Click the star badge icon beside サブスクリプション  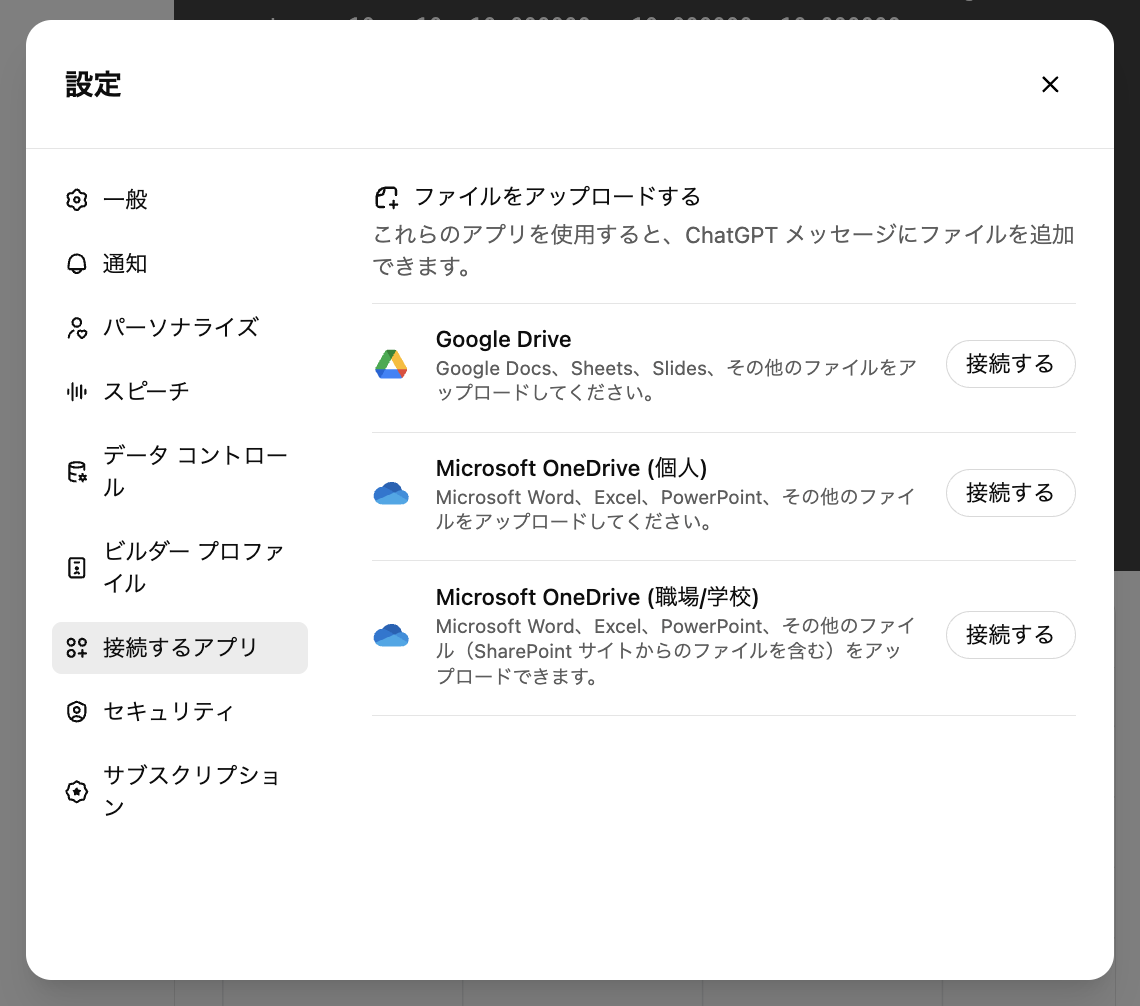(76, 792)
